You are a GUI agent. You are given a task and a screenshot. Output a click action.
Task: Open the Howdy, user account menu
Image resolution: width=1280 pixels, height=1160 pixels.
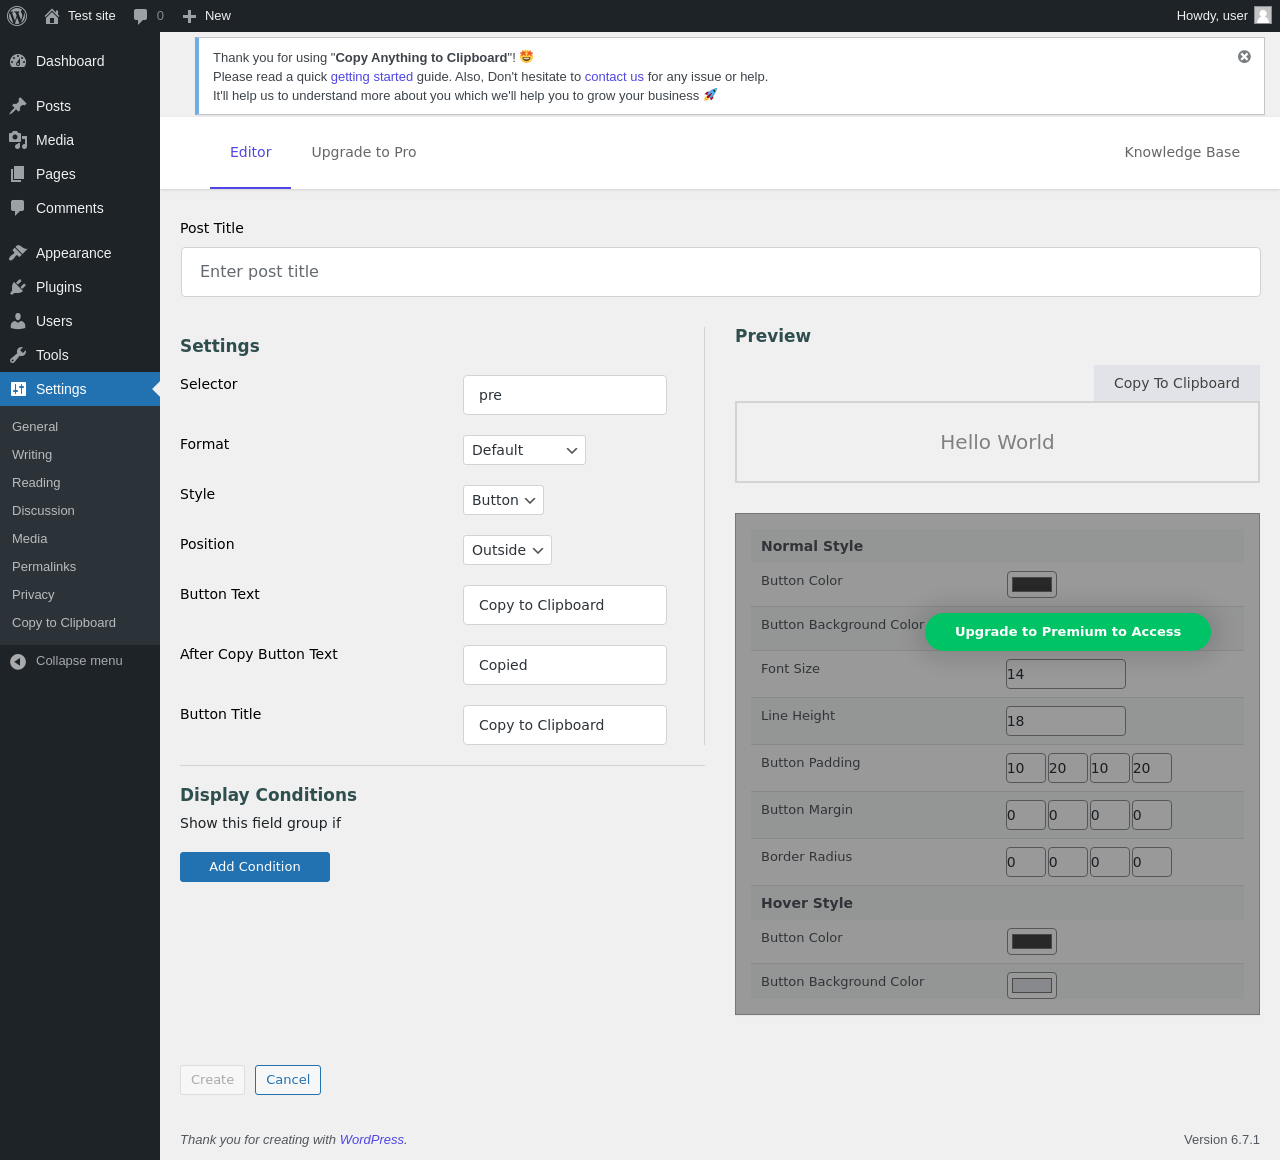click(x=1223, y=16)
